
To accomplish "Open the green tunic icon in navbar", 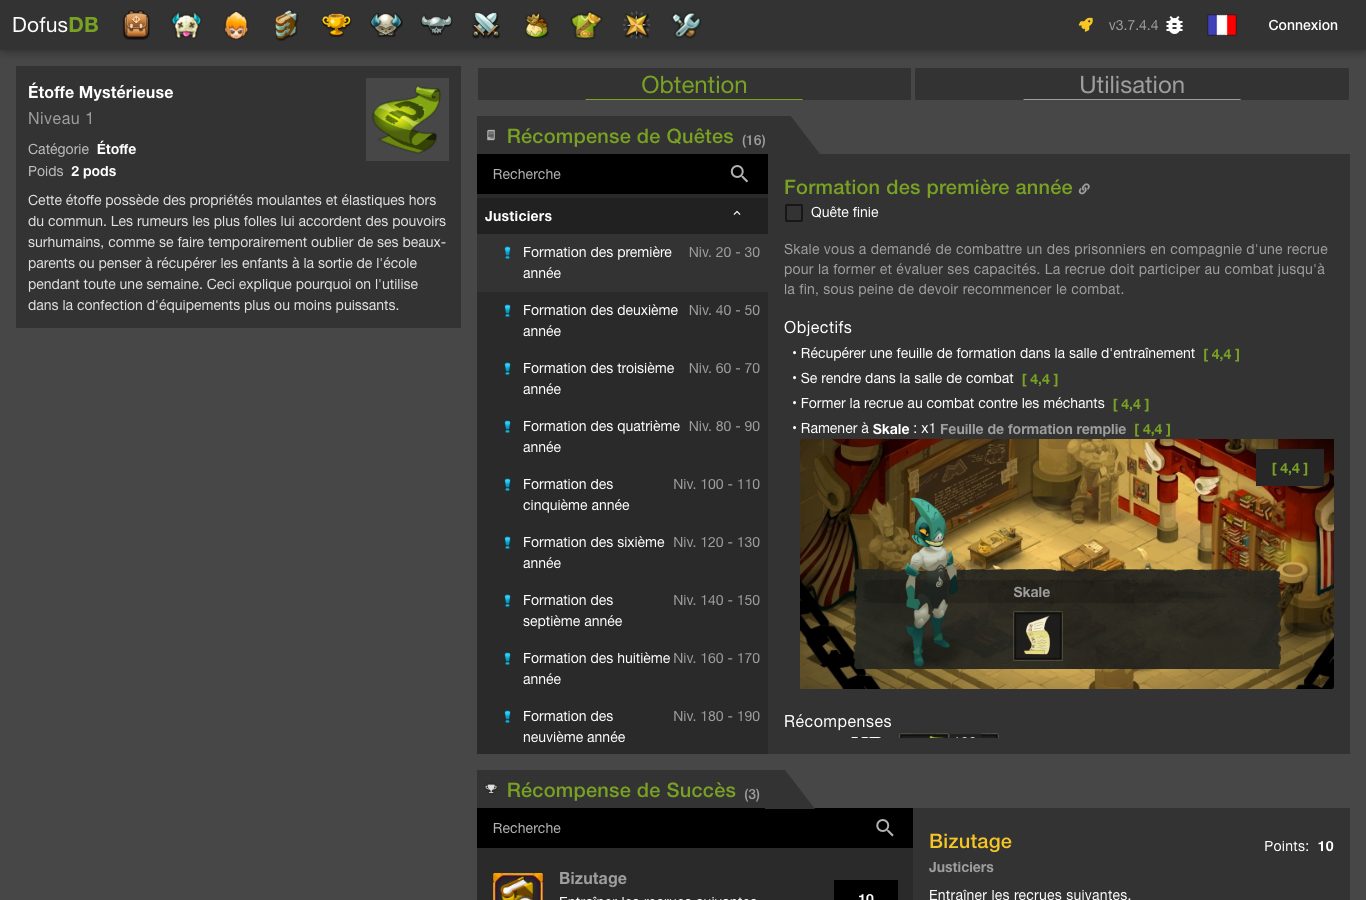I will 586,25.
